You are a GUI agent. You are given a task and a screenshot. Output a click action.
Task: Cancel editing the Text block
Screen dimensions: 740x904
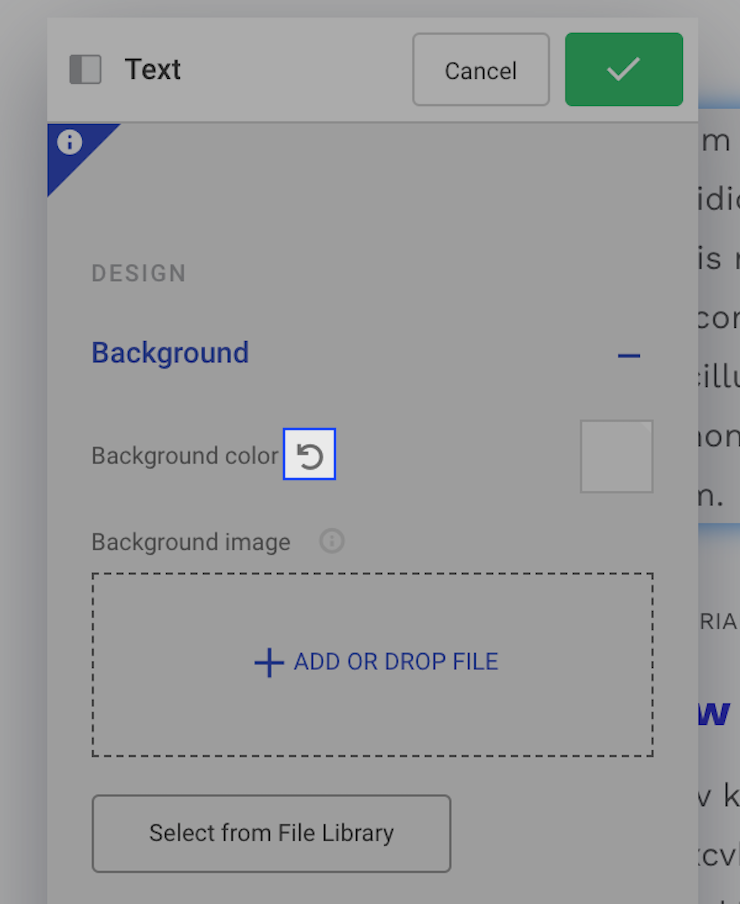pyautogui.click(x=480, y=69)
